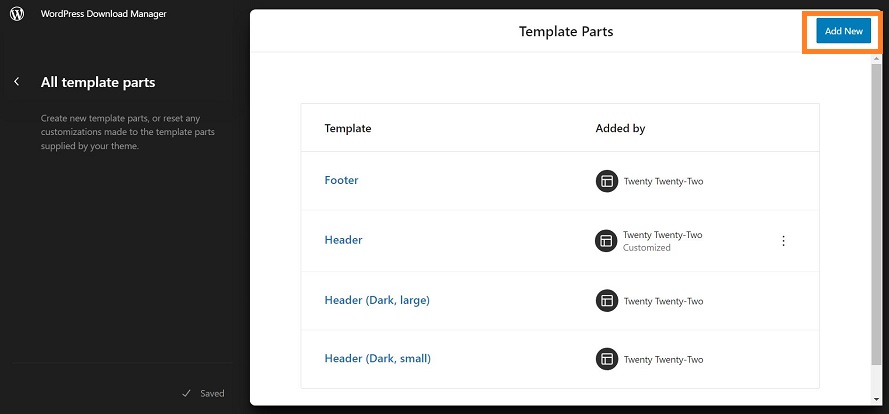The width and height of the screenshot is (889, 414).
Task: Click the Added by column header
Action: [620, 128]
